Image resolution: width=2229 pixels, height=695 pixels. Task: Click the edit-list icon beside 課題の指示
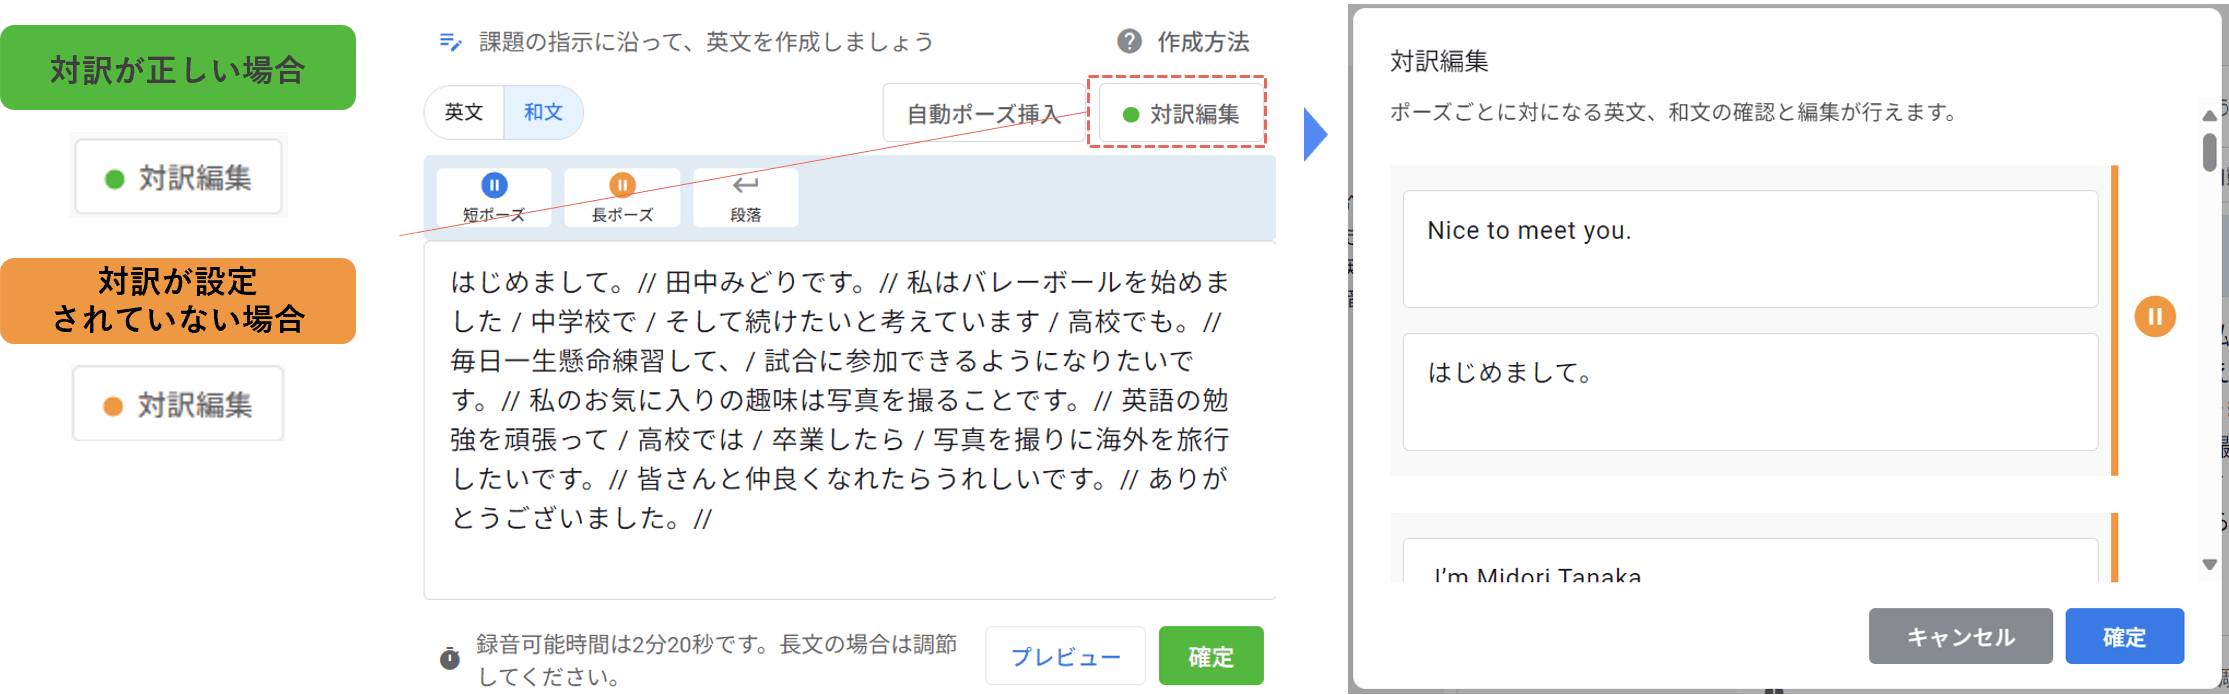pos(450,42)
